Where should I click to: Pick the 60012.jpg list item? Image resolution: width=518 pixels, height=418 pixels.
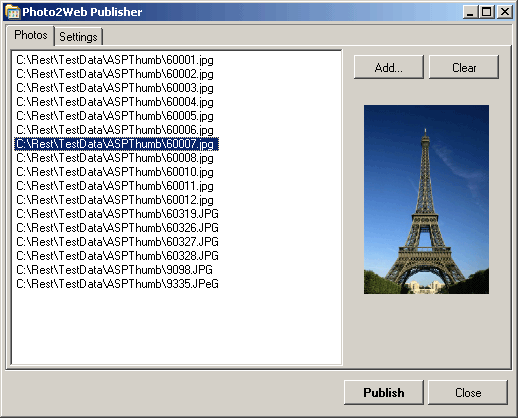[x=115, y=200]
